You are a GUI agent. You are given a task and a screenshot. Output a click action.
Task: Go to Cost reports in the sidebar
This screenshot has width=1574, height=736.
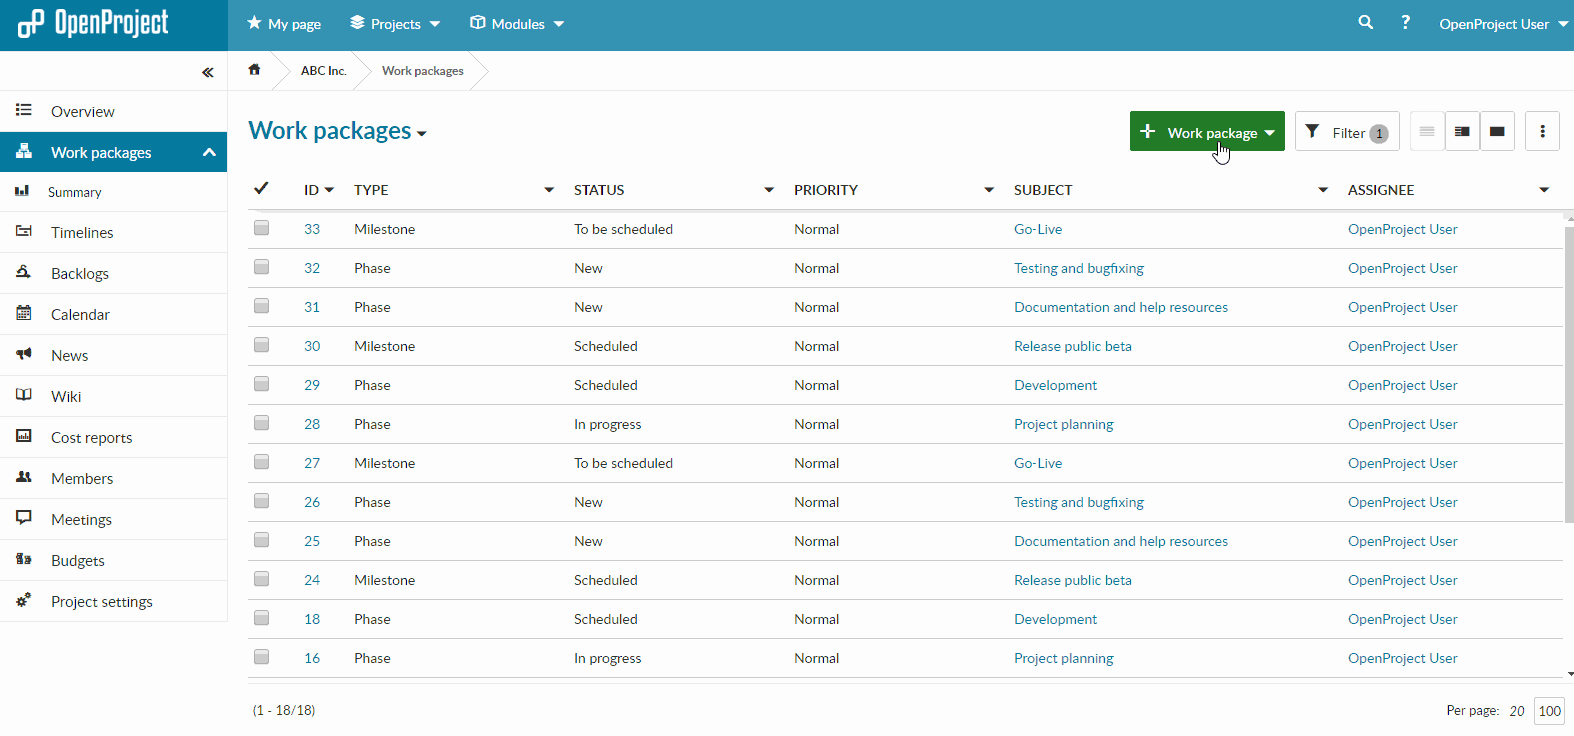click(x=91, y=438)
